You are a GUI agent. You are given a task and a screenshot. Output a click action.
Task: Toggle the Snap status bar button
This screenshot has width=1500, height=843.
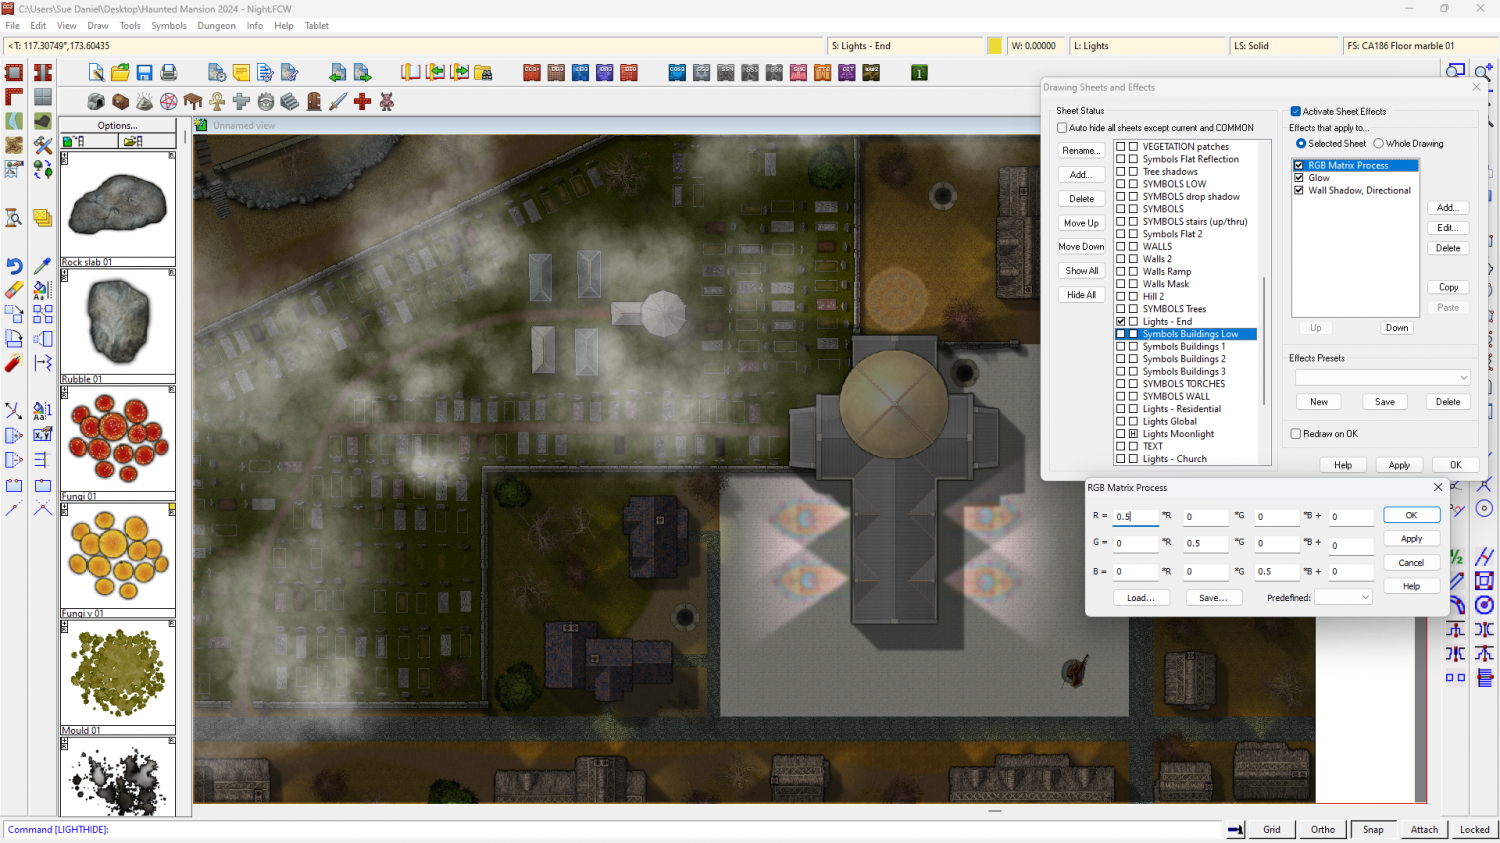click(x=1373, y=829)
